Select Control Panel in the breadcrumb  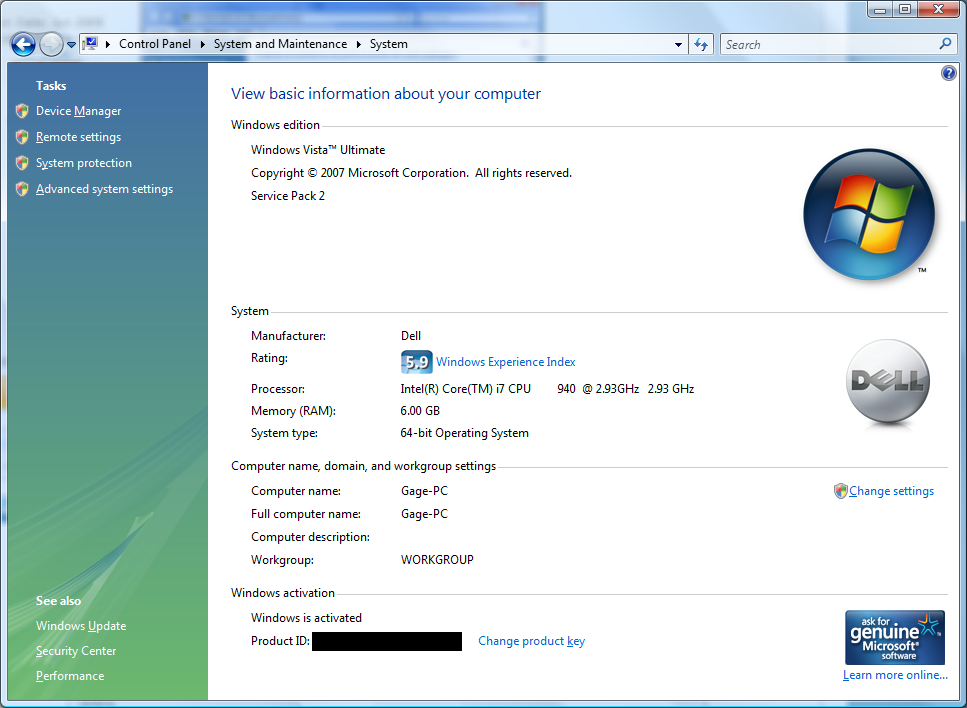click(155, 44)
